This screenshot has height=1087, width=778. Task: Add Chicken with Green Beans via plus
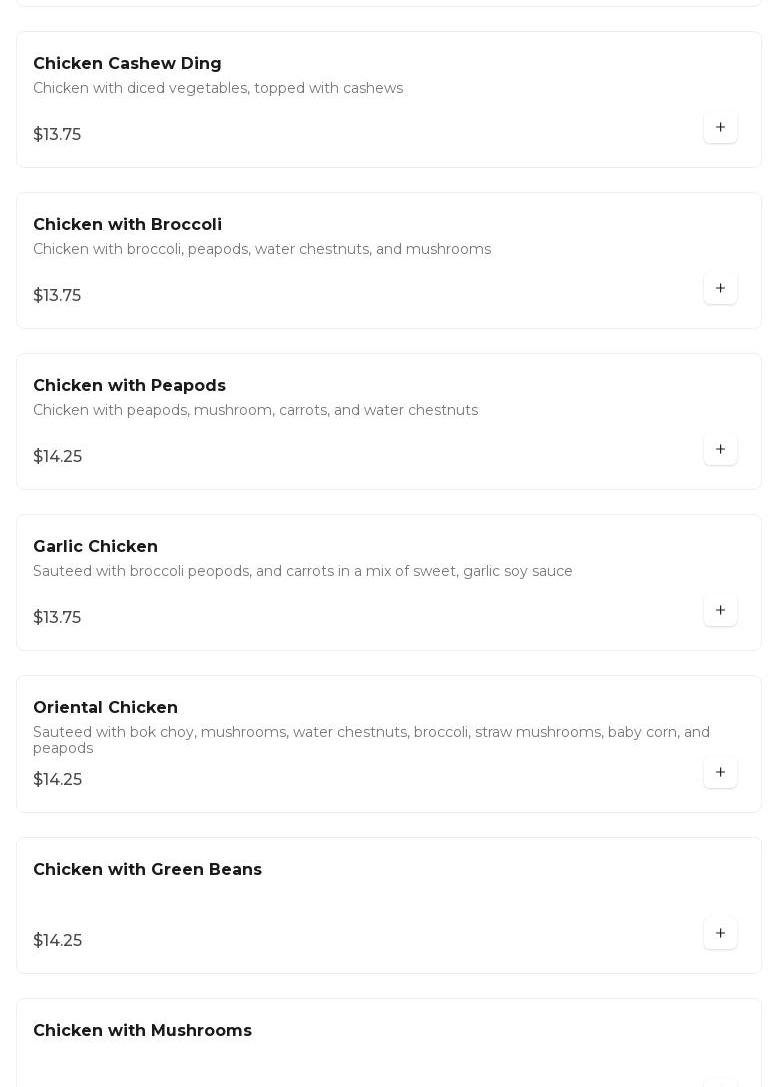(720, 932)
